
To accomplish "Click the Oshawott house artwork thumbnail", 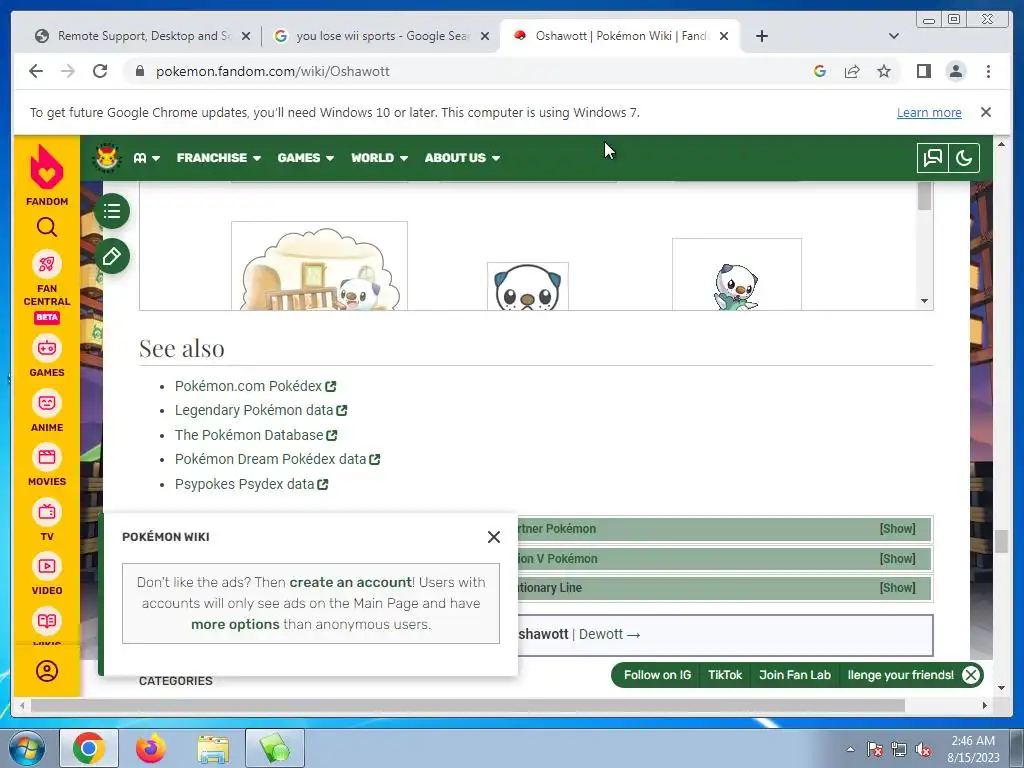I will 319,266.
